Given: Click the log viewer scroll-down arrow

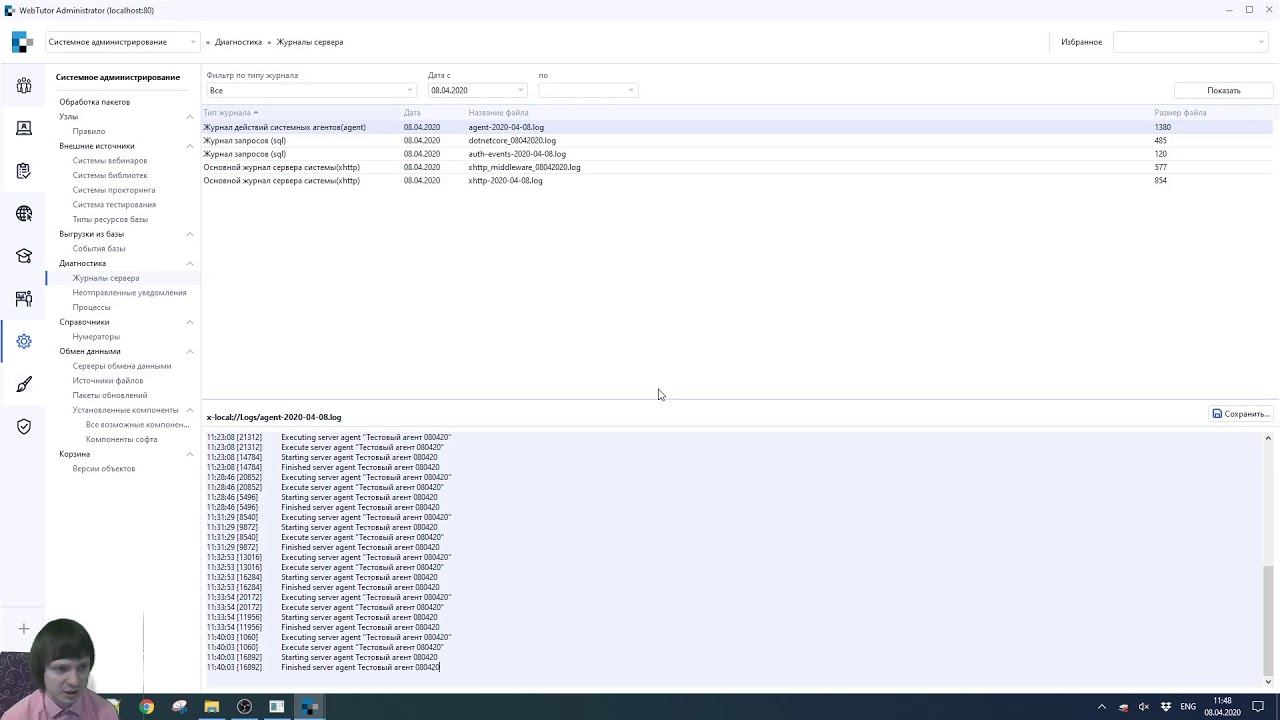Looking at the screenshot, I should [x=1268, y=682].
